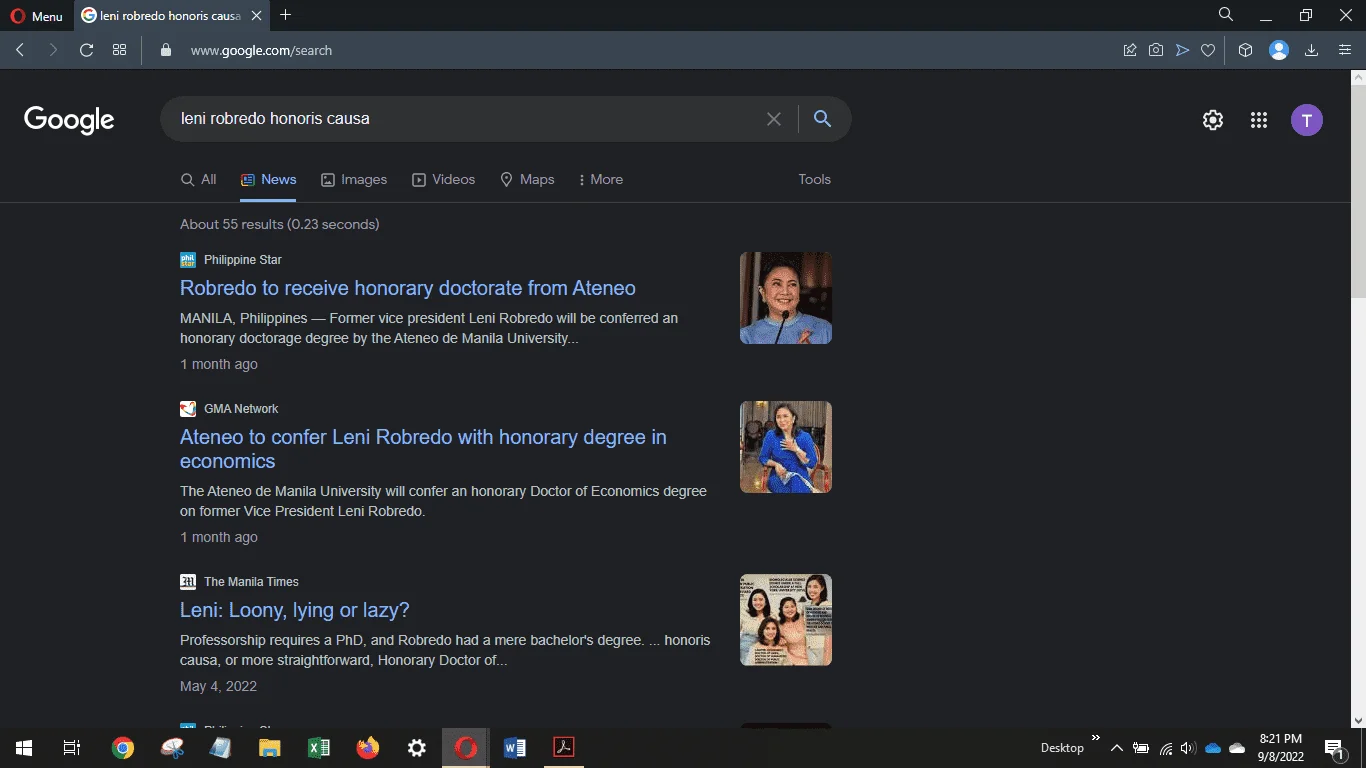Screen dimensions: 1366x768
Task: Expand the More search options
Action: [x=601, y=179]
